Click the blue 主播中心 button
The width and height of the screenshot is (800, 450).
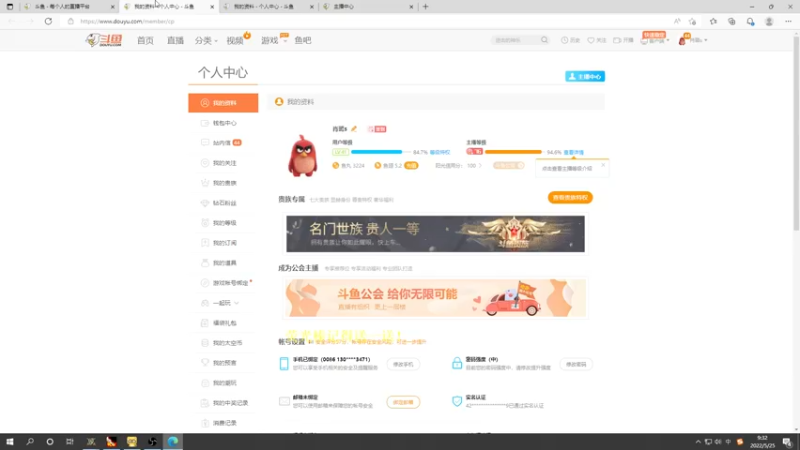(585, 77)
